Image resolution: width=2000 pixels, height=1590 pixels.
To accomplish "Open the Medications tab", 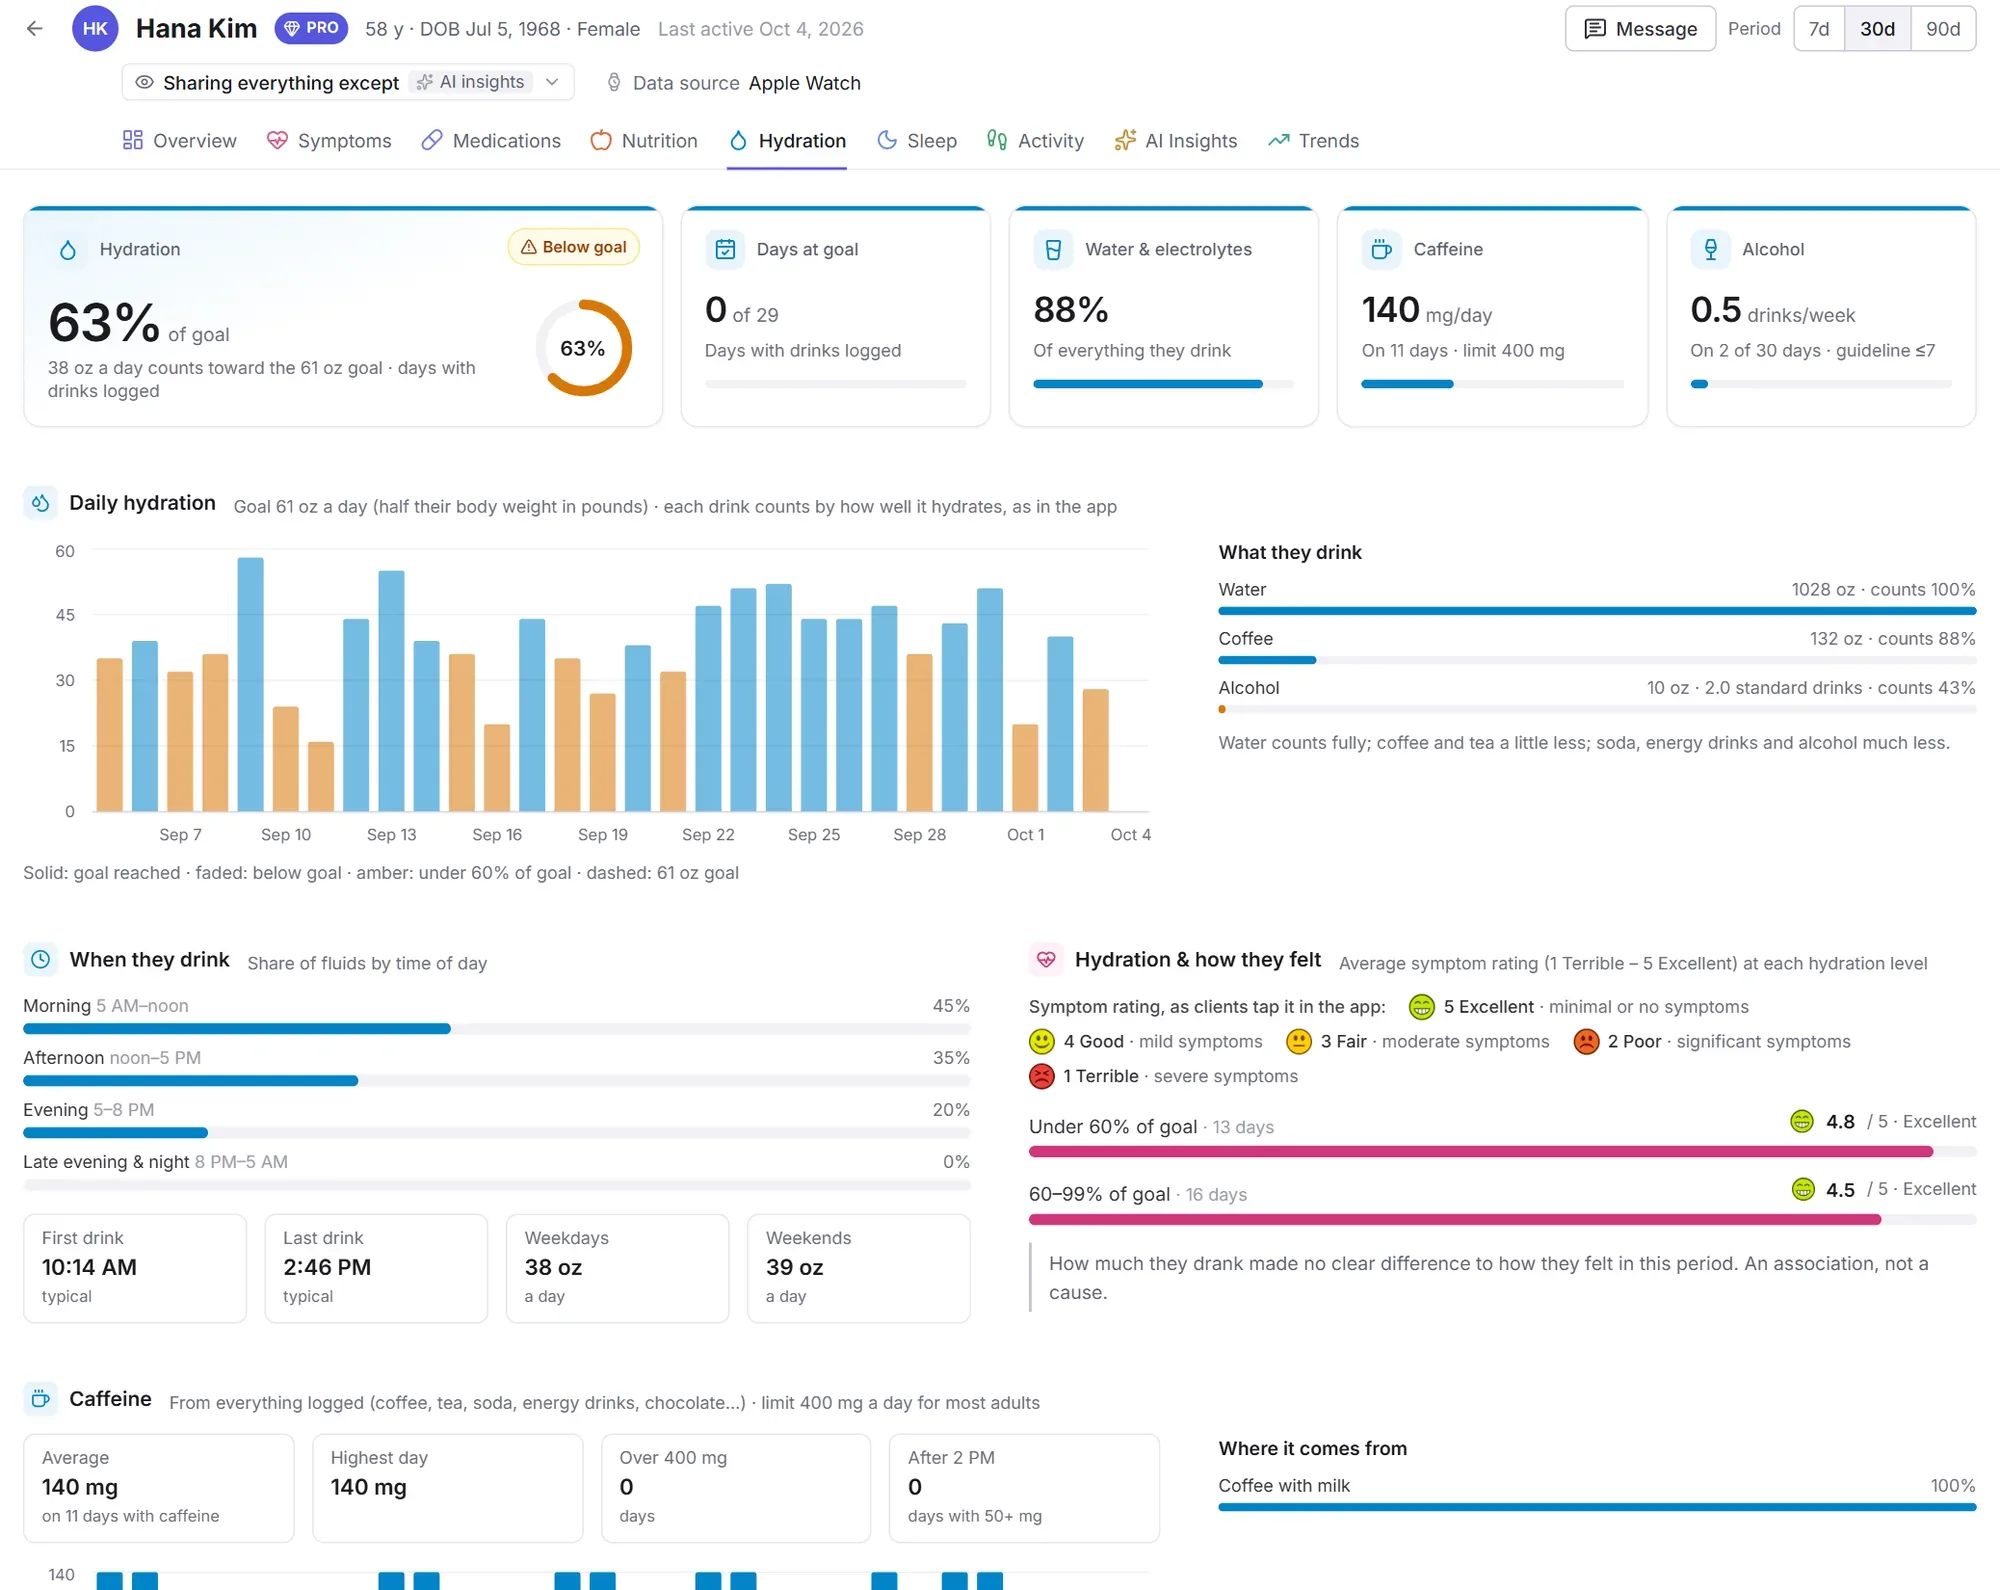I will [x=491, y=141].
